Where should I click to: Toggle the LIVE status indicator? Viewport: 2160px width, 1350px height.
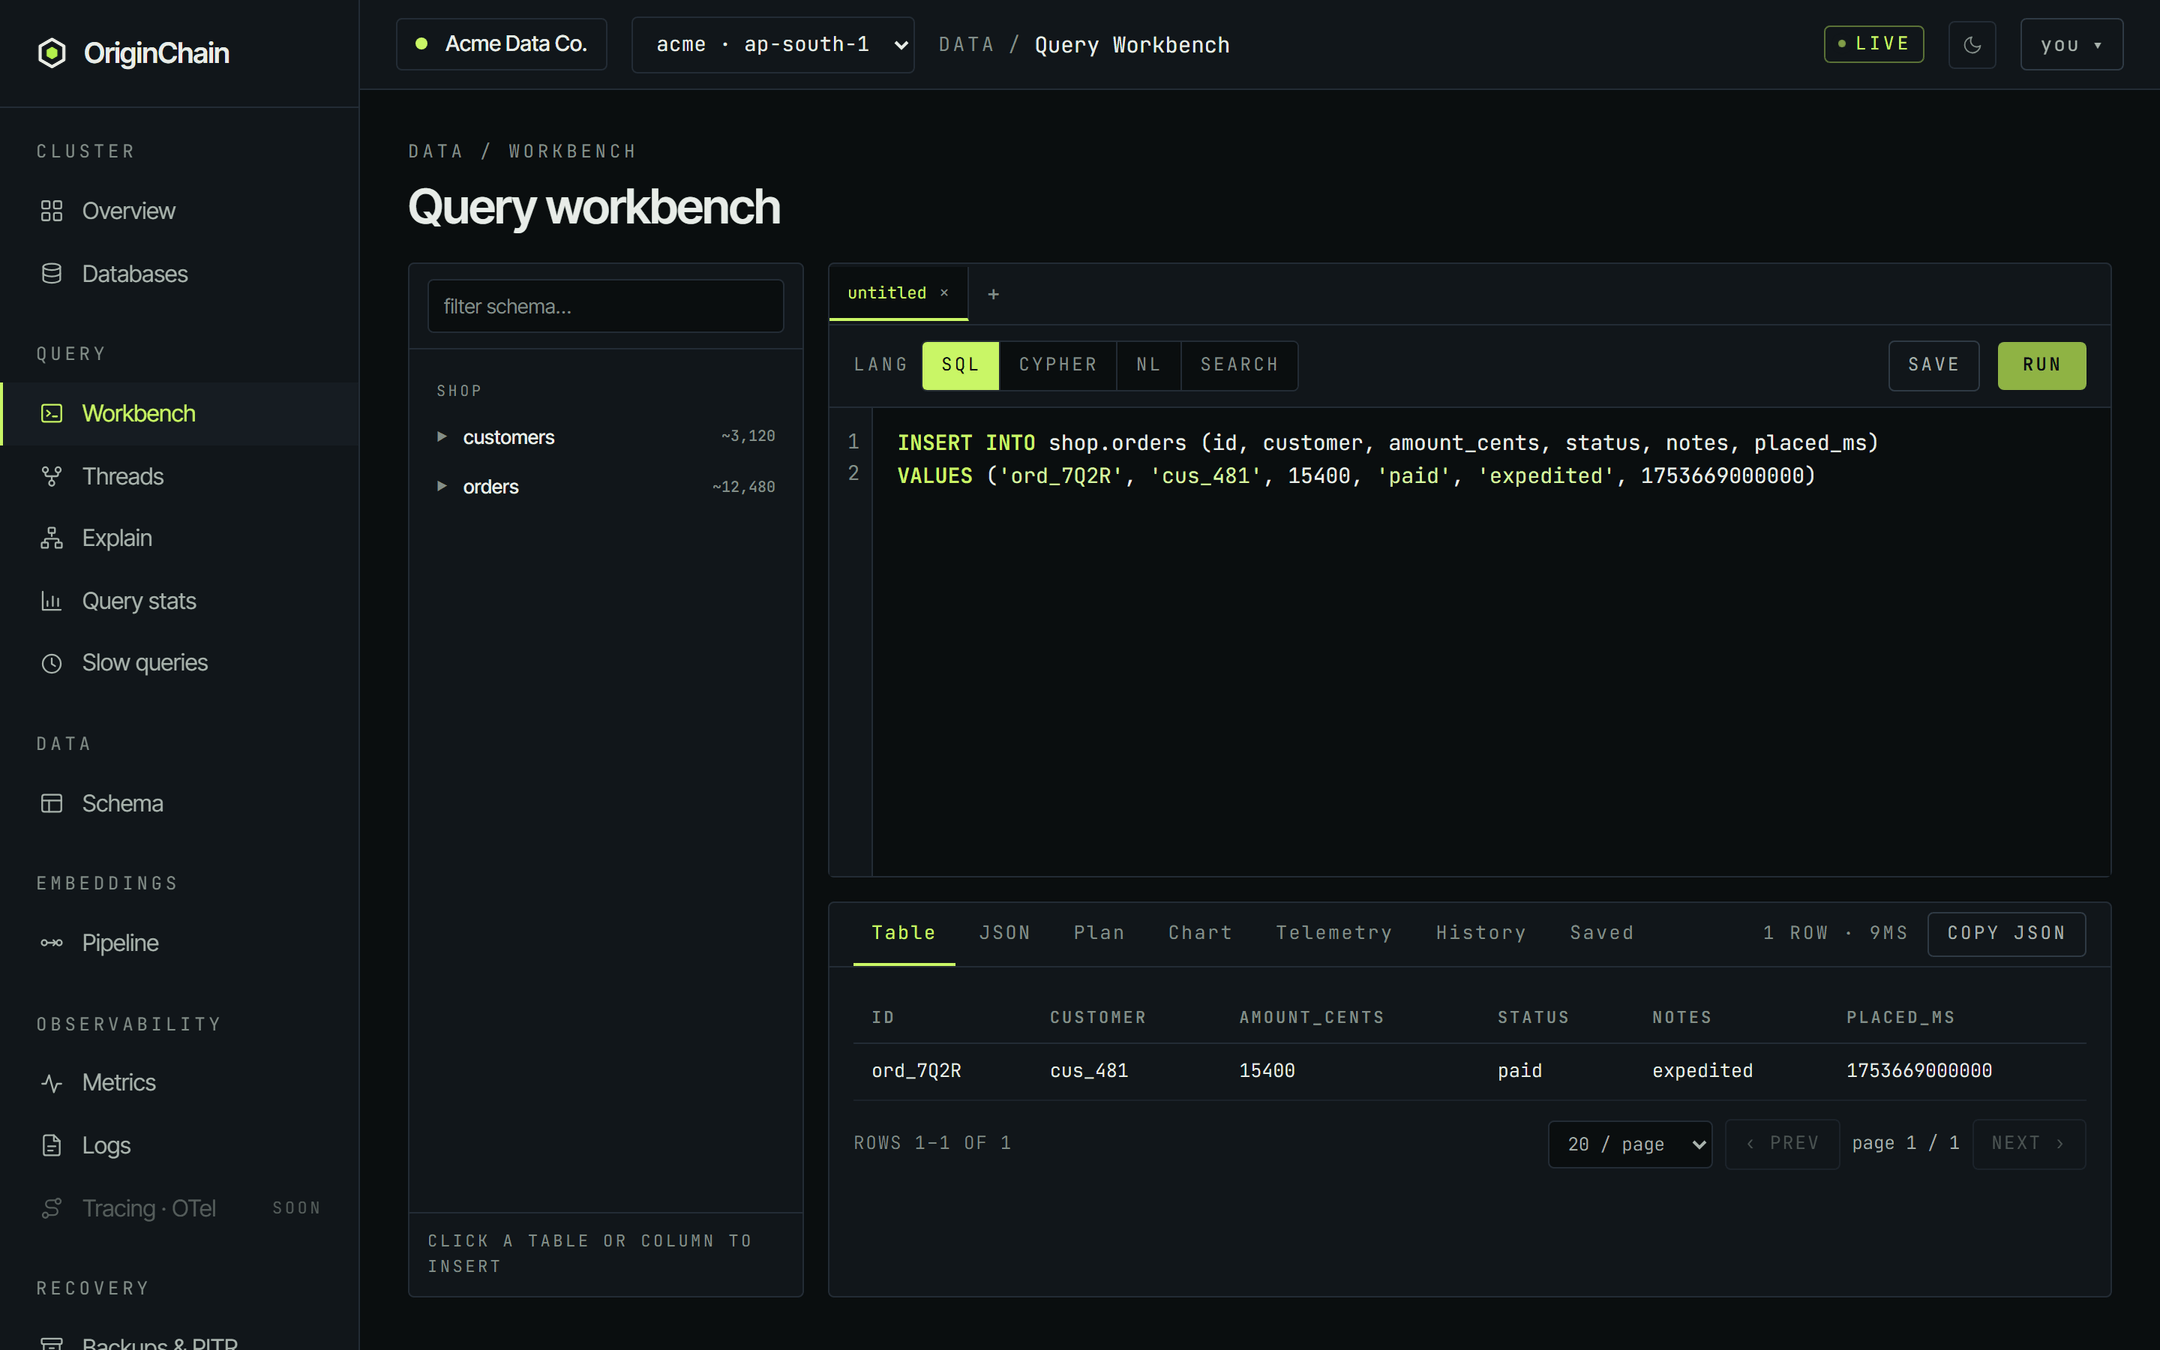(1874, 44)
